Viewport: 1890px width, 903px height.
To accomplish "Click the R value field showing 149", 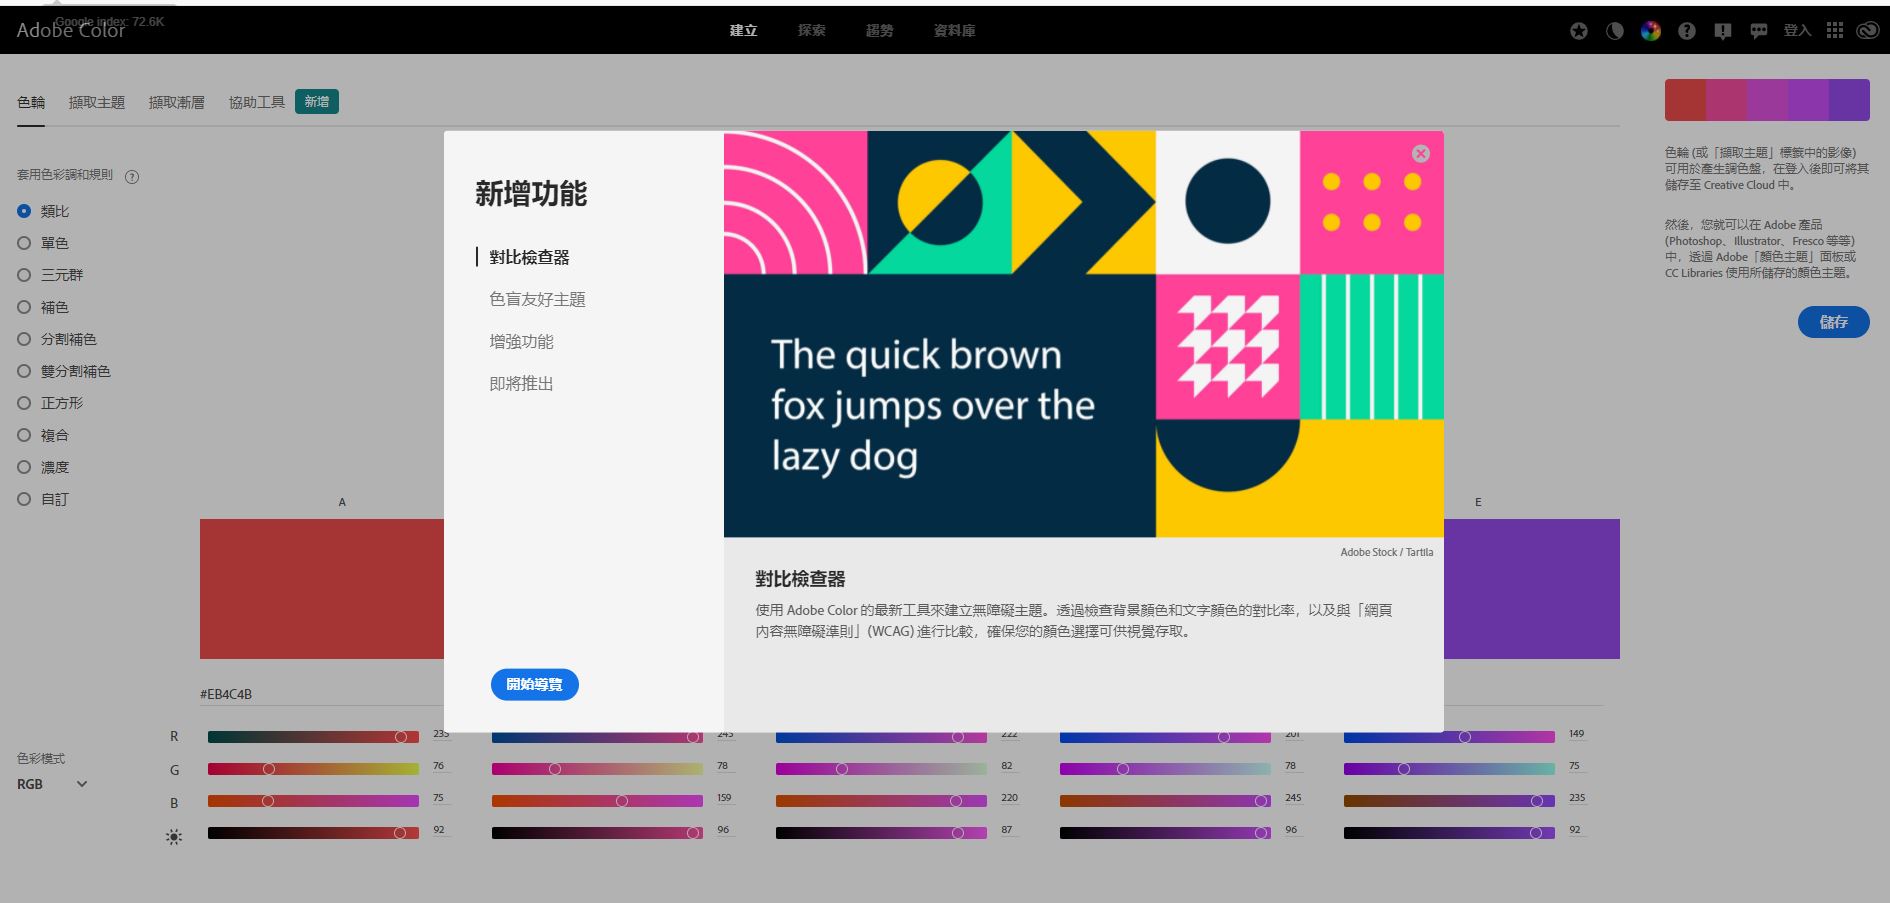I will [x=1577, y=734].
